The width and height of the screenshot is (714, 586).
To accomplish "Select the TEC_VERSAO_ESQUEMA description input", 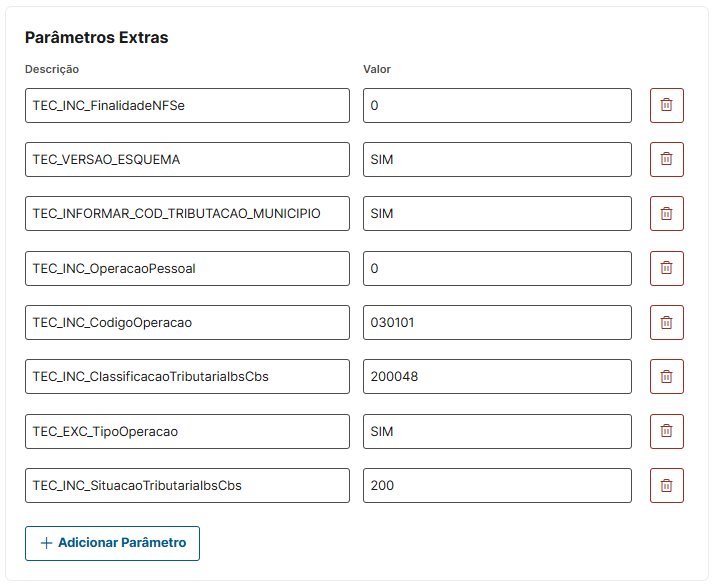I will coord(187,159).
